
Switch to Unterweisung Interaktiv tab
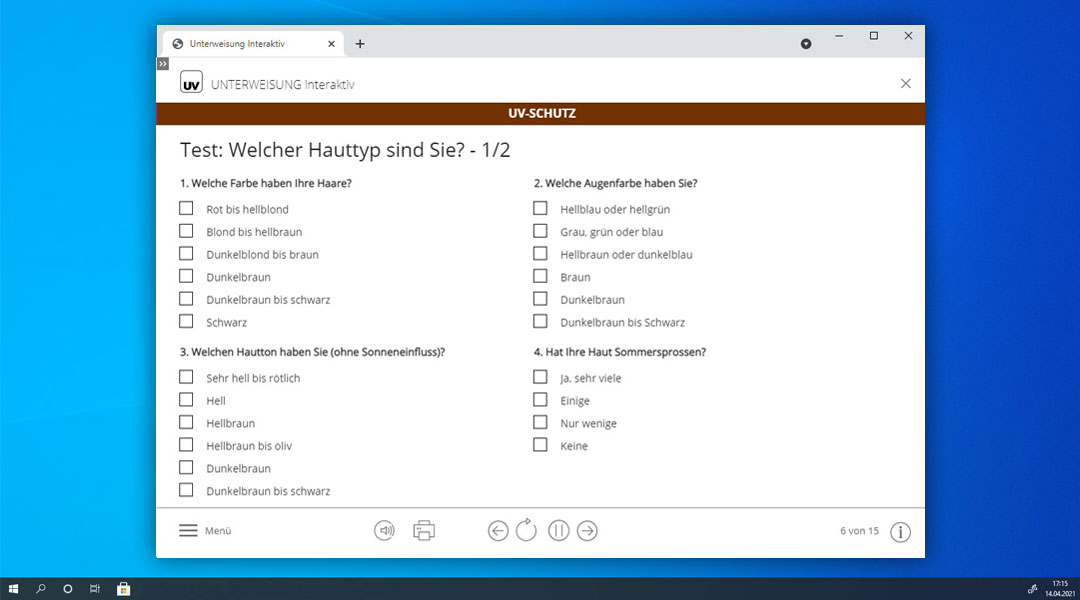251,43
